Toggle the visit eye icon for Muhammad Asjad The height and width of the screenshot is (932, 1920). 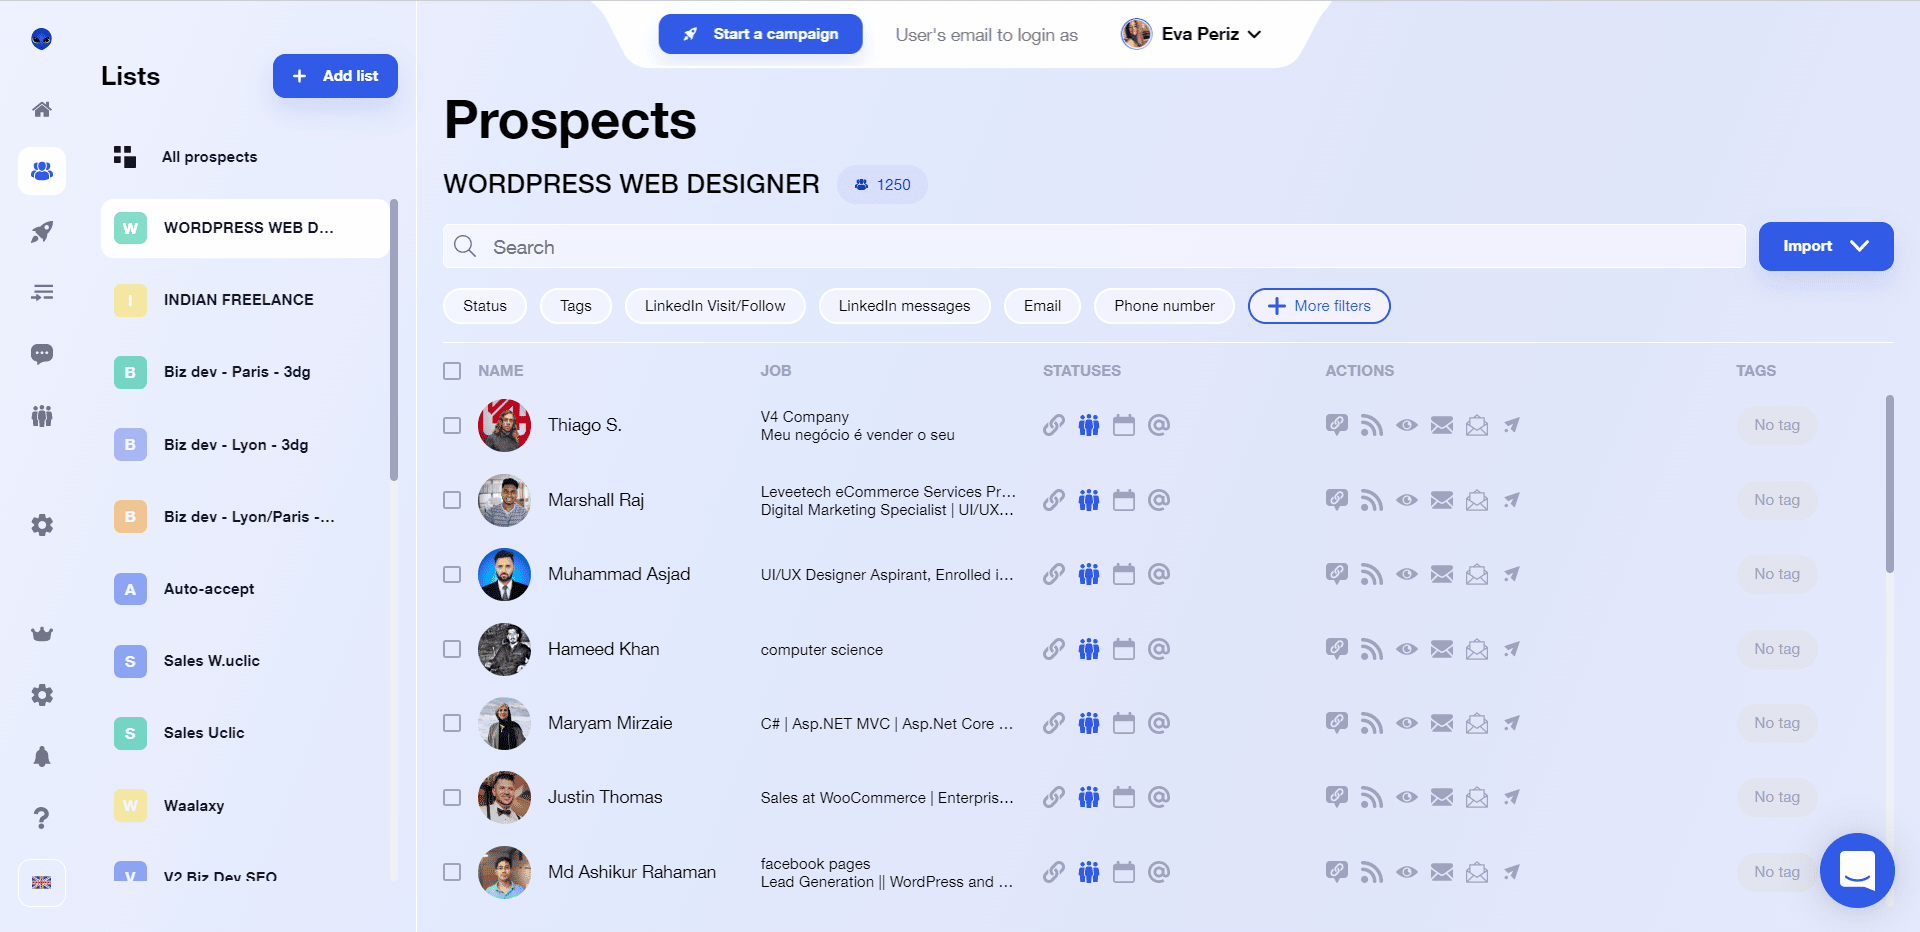pos(1407,574)
